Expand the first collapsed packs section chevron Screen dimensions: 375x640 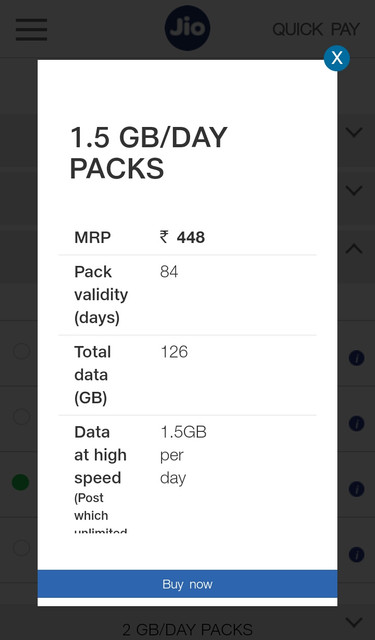pyautogui.click(x=354, y=132)
